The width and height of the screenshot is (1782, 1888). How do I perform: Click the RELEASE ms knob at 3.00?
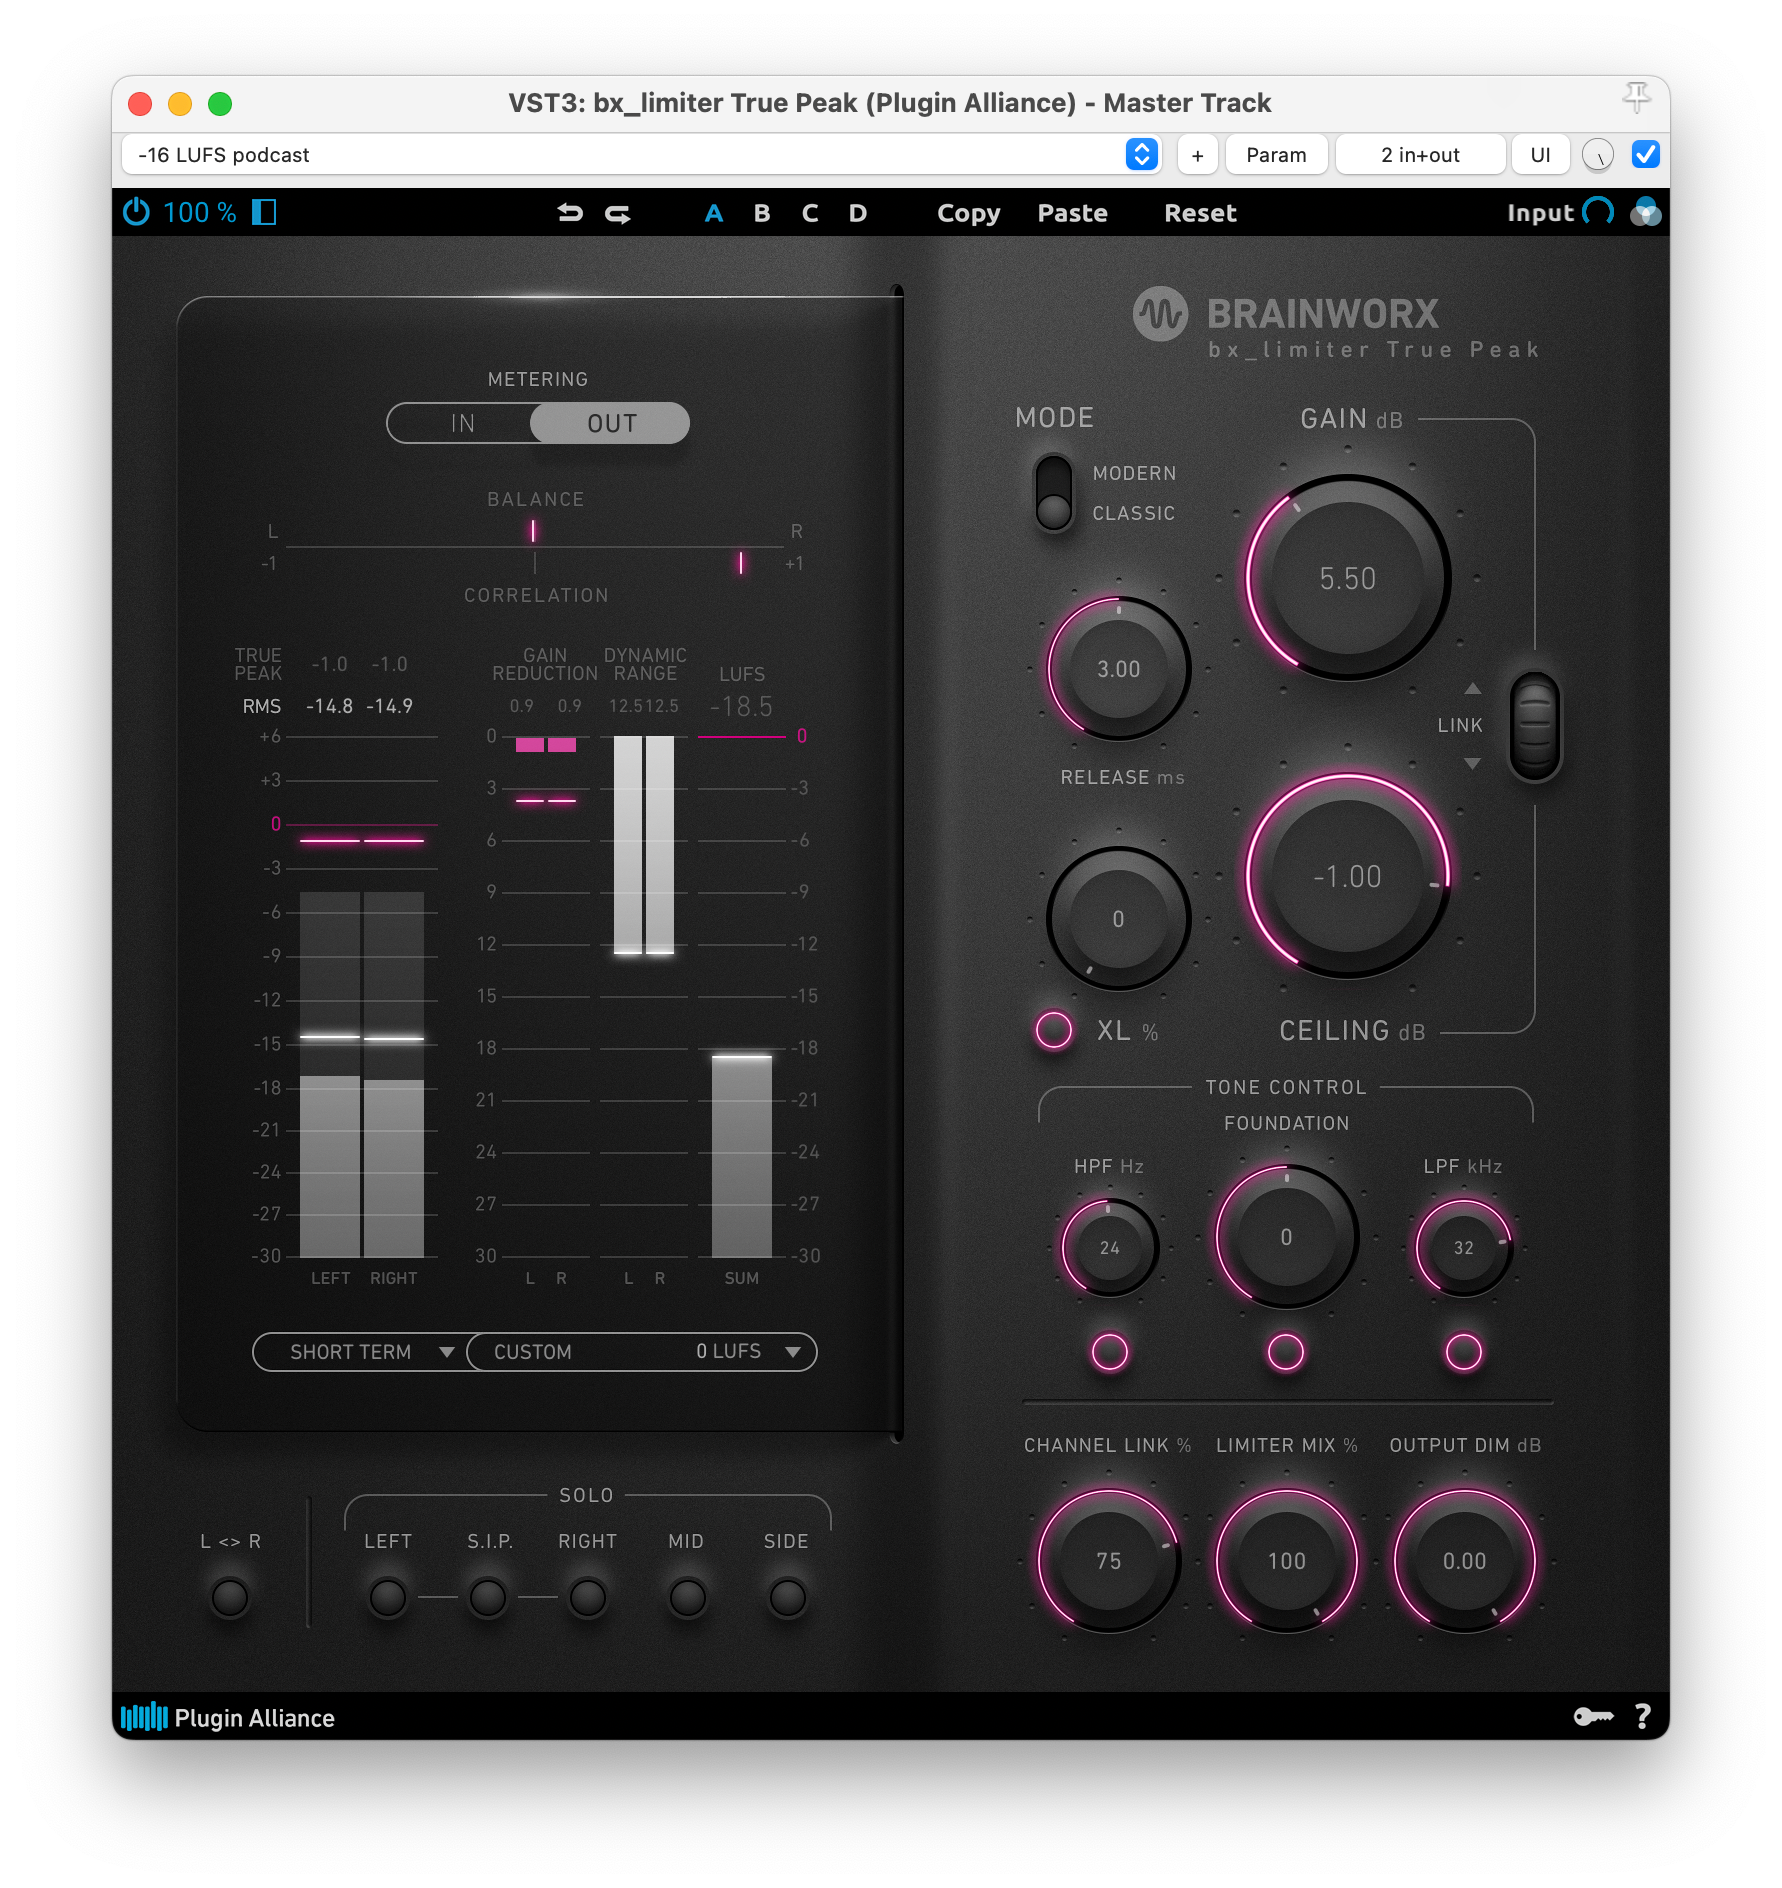coord(1118,669)
